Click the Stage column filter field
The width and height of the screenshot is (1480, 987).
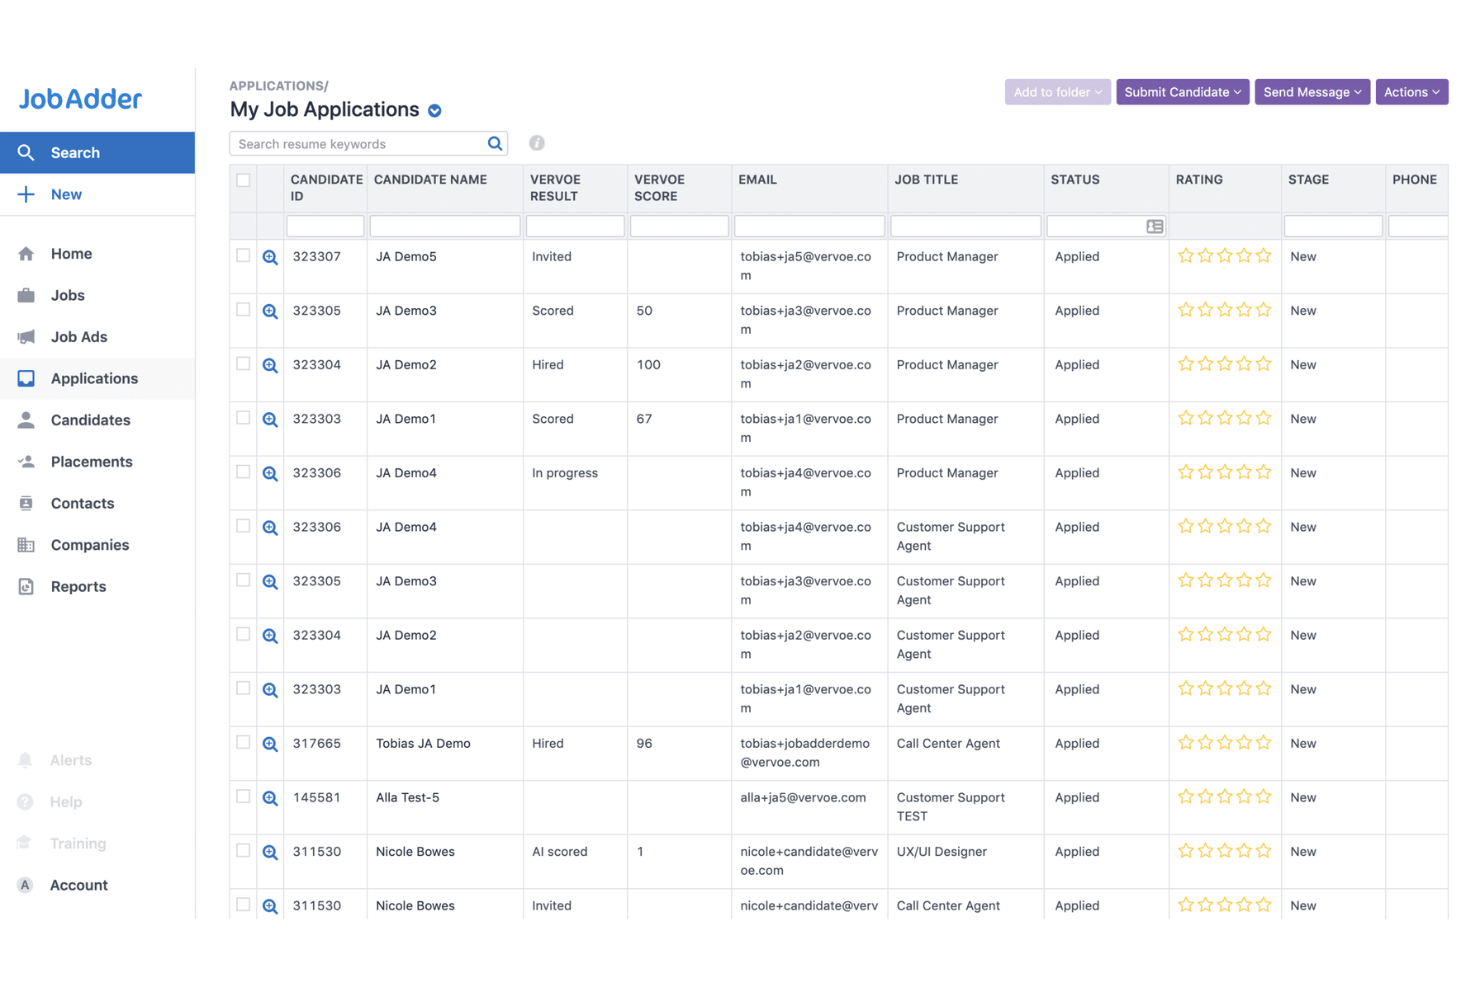pyautogui.click(x=1333, y=226)
